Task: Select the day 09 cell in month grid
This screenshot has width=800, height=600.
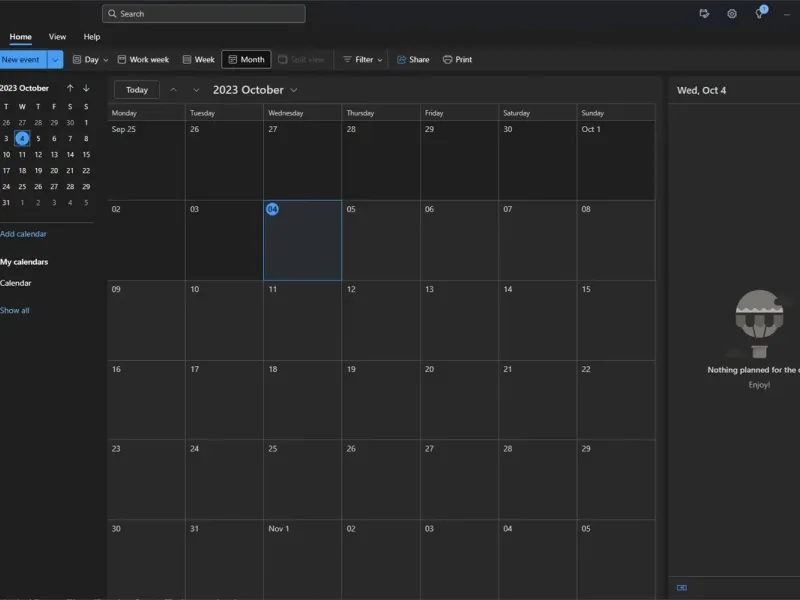Action: 146,320
